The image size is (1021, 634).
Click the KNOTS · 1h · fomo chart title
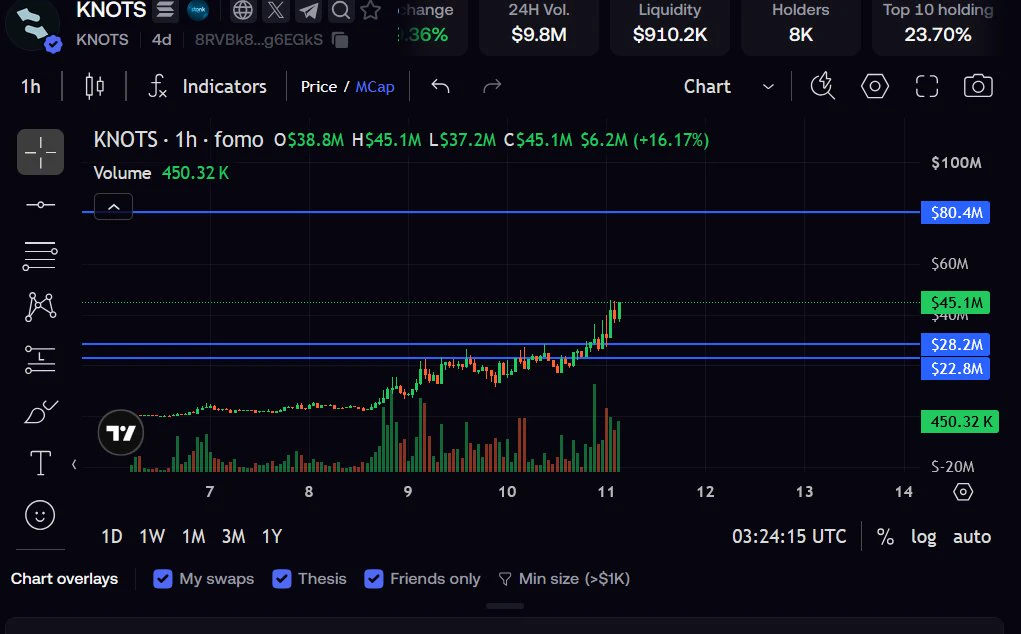tap(178, 140)
